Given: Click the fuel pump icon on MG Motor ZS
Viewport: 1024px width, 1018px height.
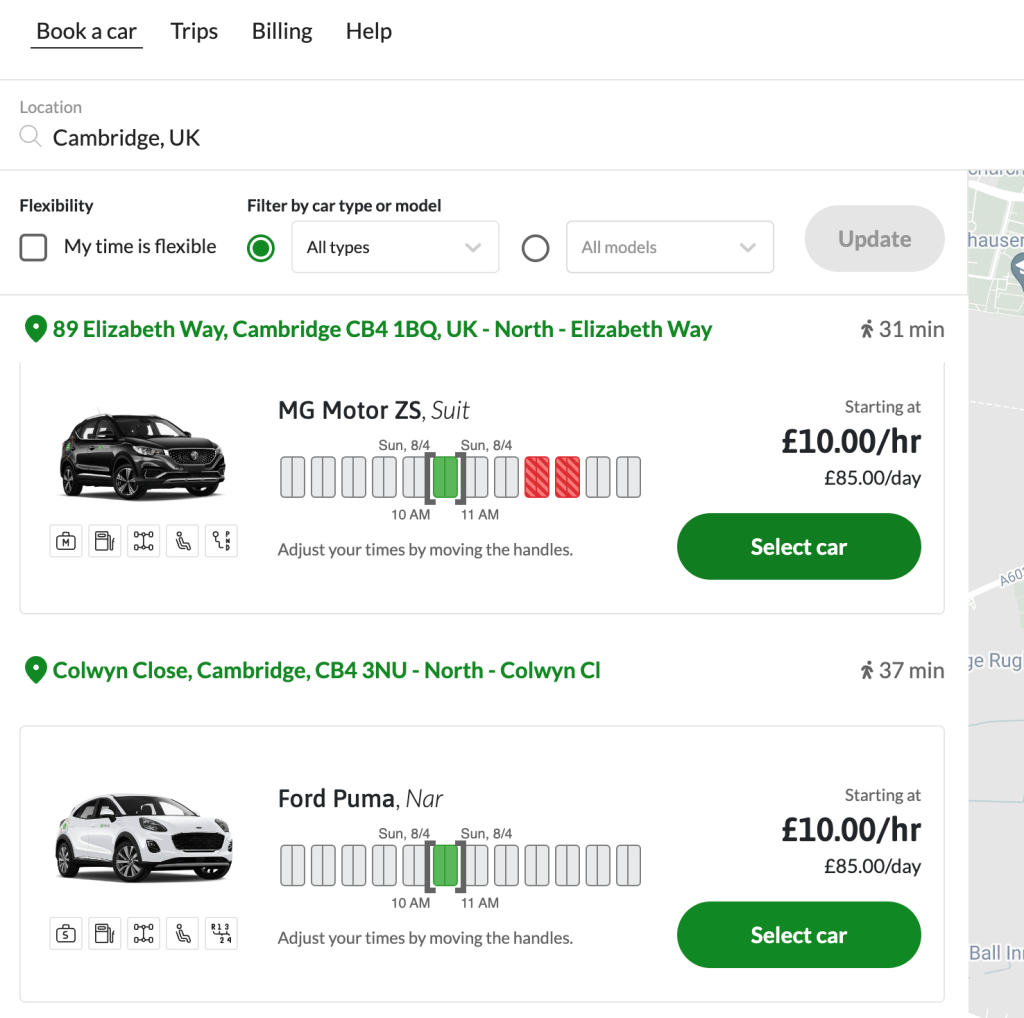Looking at the screenshot, I should 104,541.
